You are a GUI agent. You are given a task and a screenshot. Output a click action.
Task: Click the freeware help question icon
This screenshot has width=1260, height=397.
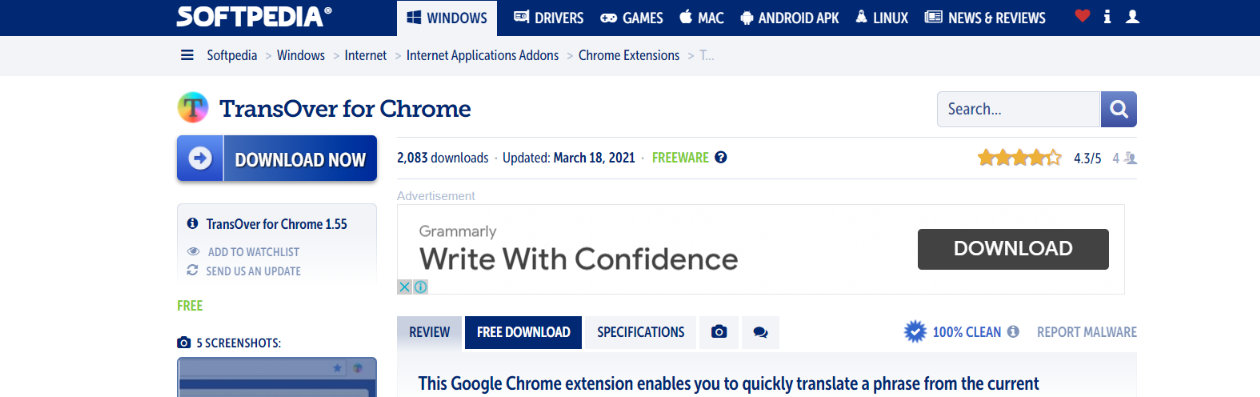(x=720, y=158)
